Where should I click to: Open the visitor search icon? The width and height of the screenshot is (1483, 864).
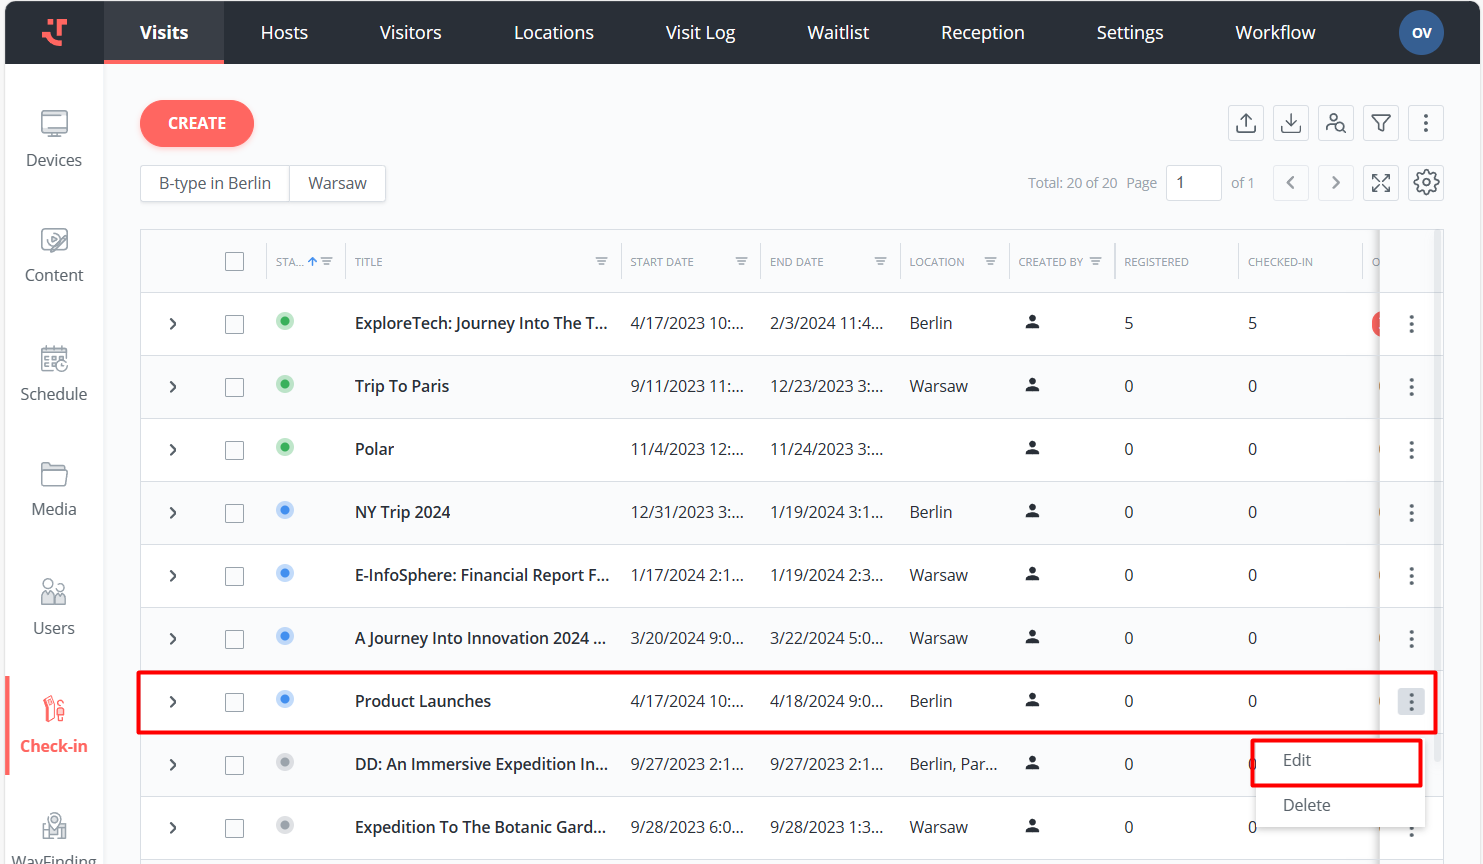(x=1335, y=123)
